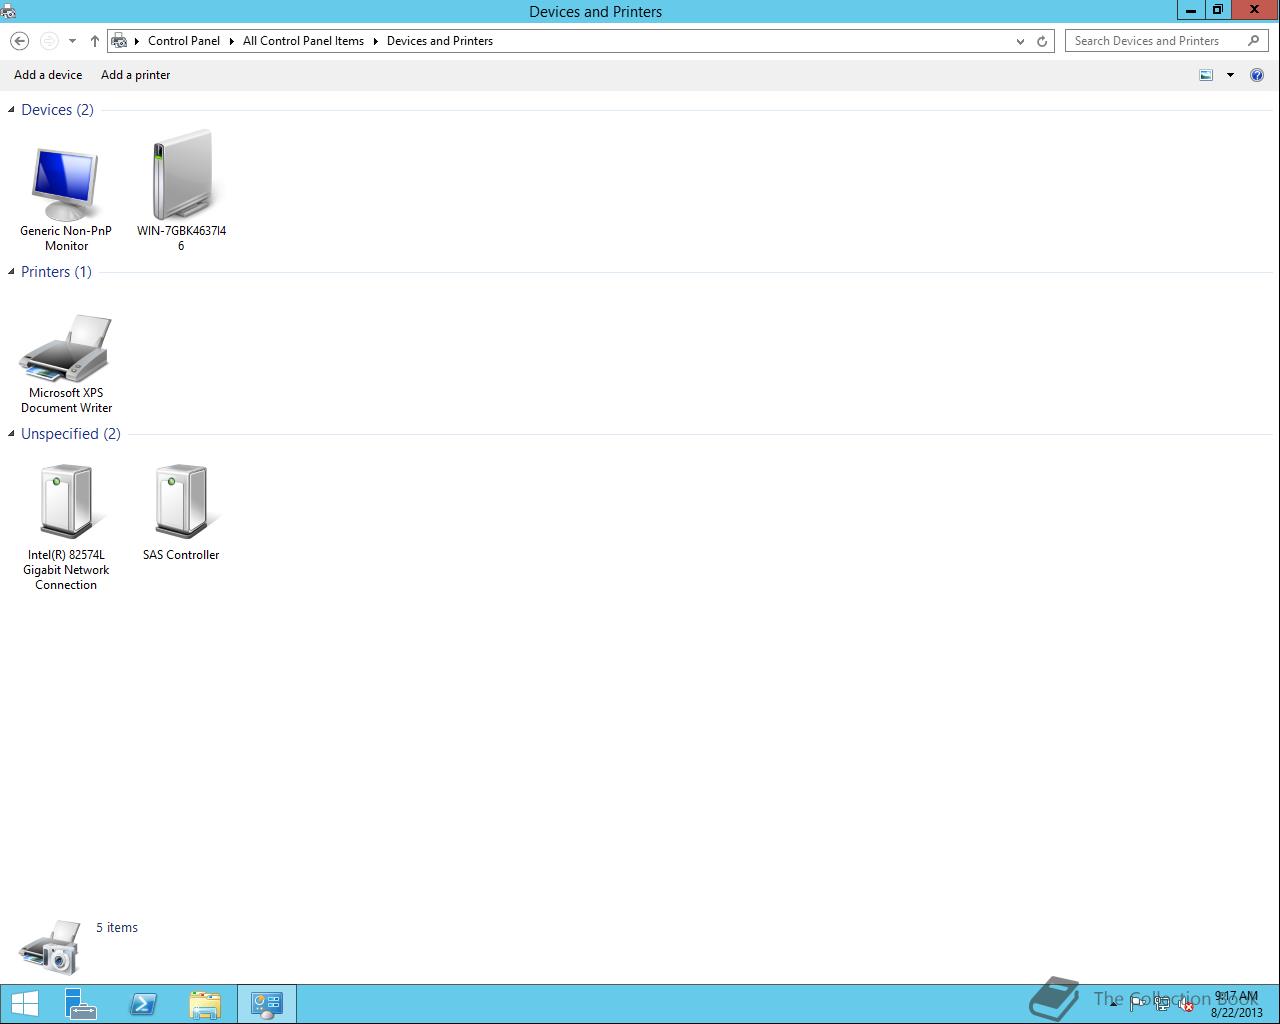This screenshot has height=1024, width=1280.
Task: Change your view icon button
Action: pos(1206,75)
